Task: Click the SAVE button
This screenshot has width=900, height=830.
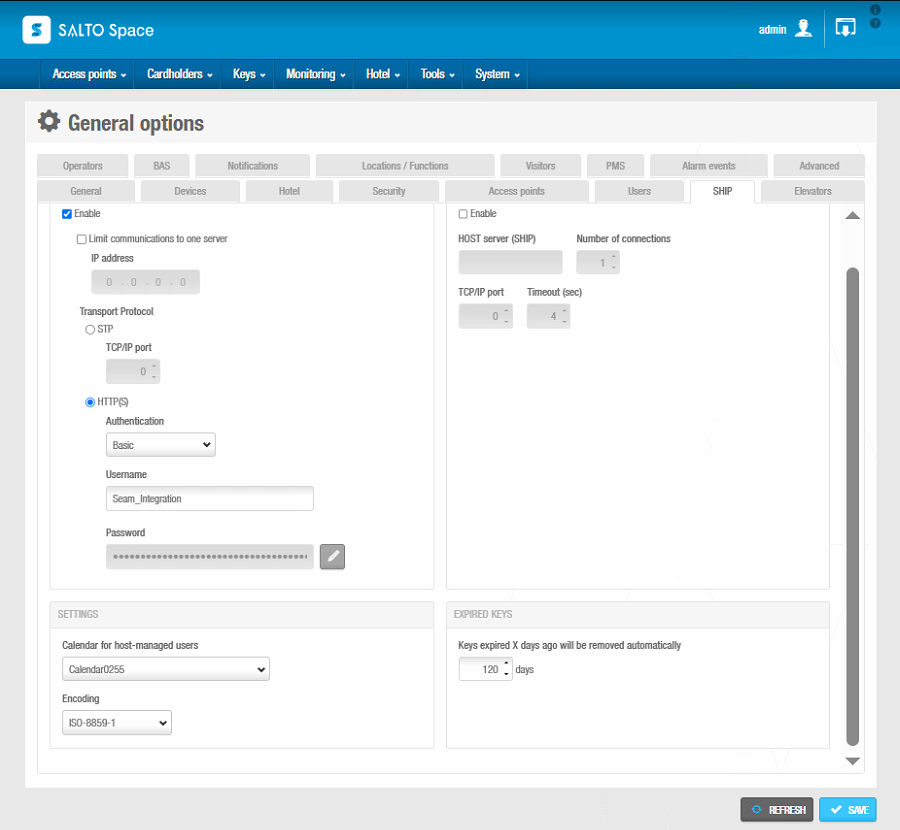Action: click(x=847, y=809)
